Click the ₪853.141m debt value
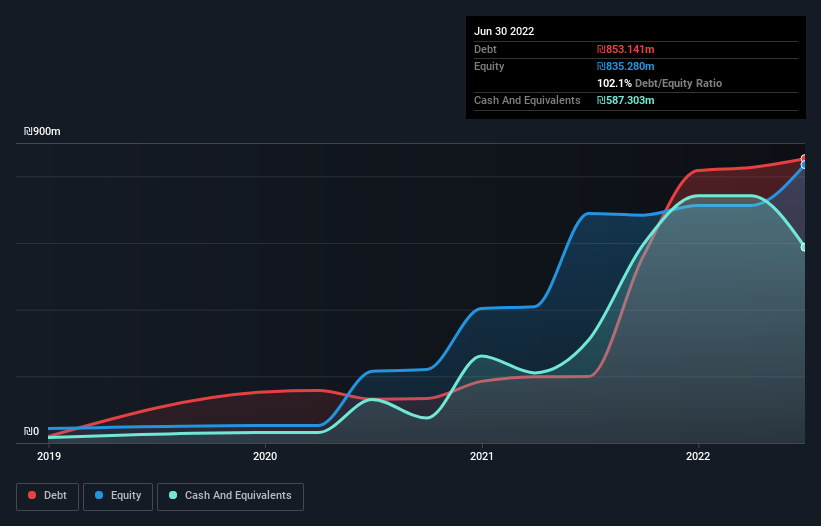 [x=626, y=49]
